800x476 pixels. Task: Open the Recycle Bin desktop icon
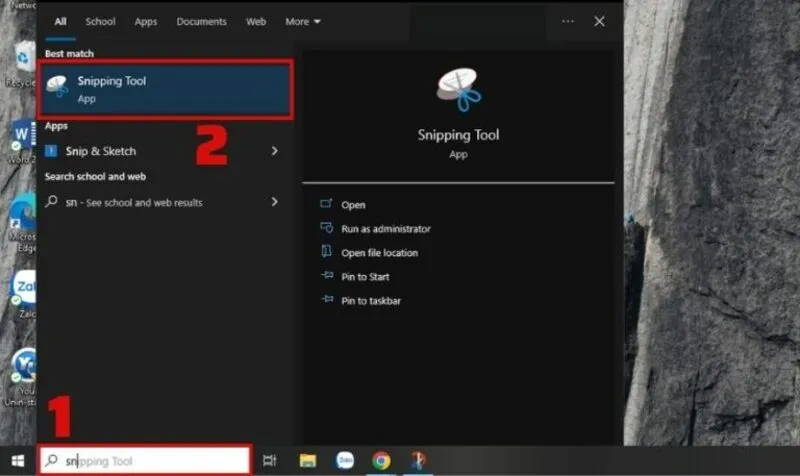[21, 64]
